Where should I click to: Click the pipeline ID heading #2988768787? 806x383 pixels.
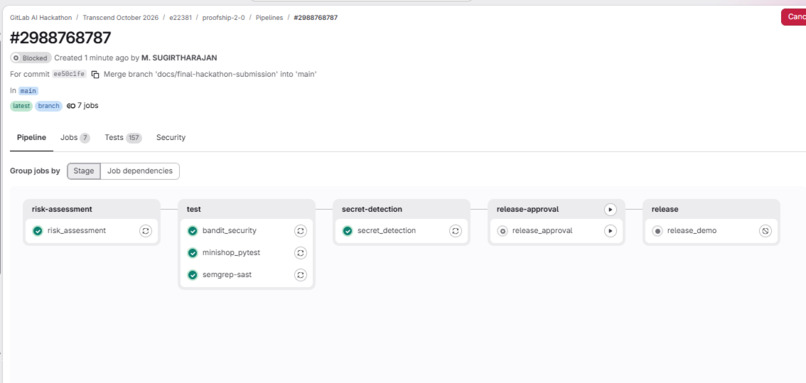[x=61, y=38]
